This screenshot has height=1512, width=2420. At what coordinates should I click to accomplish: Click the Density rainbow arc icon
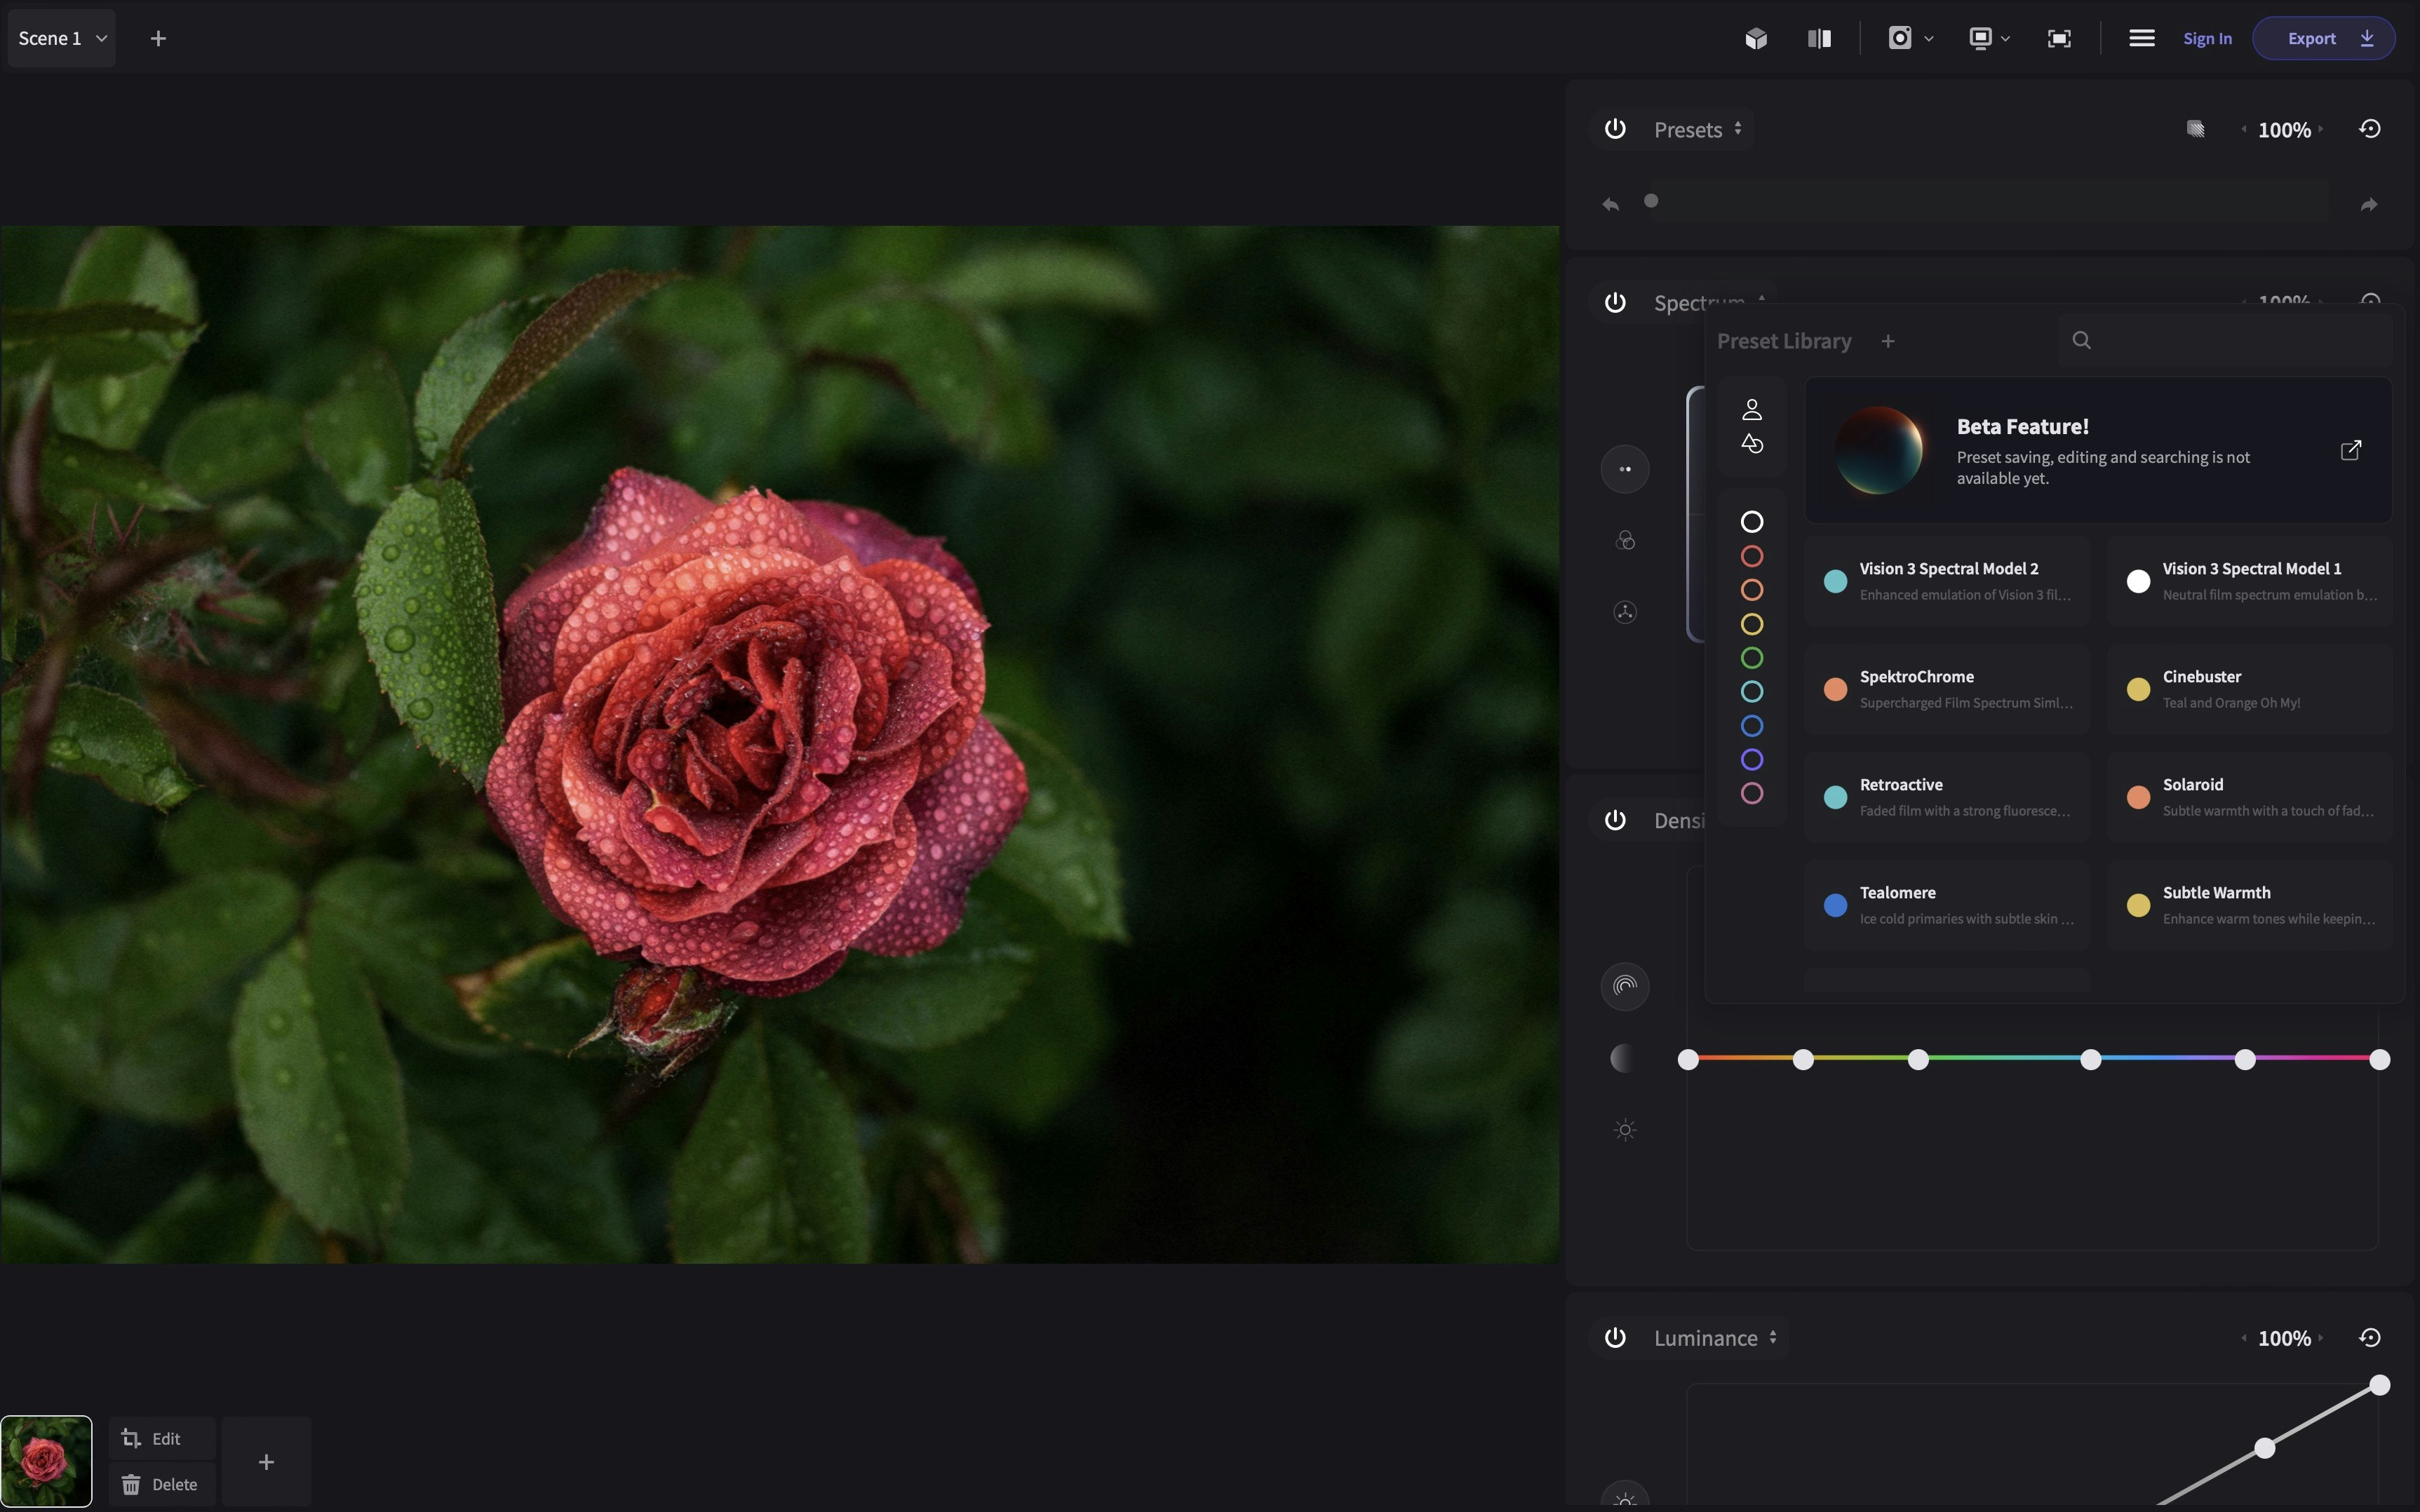[x=1625, y=987]
